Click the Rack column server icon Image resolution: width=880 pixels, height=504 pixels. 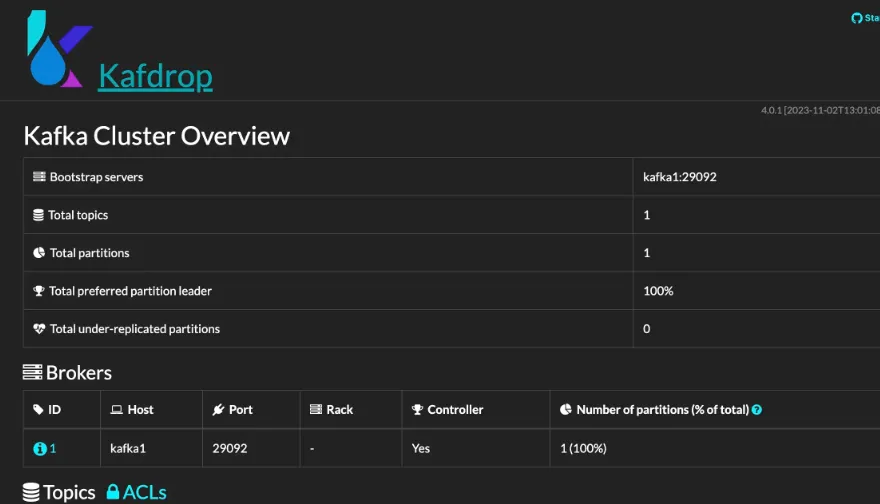pyautogui.click(x=316, y=409)
